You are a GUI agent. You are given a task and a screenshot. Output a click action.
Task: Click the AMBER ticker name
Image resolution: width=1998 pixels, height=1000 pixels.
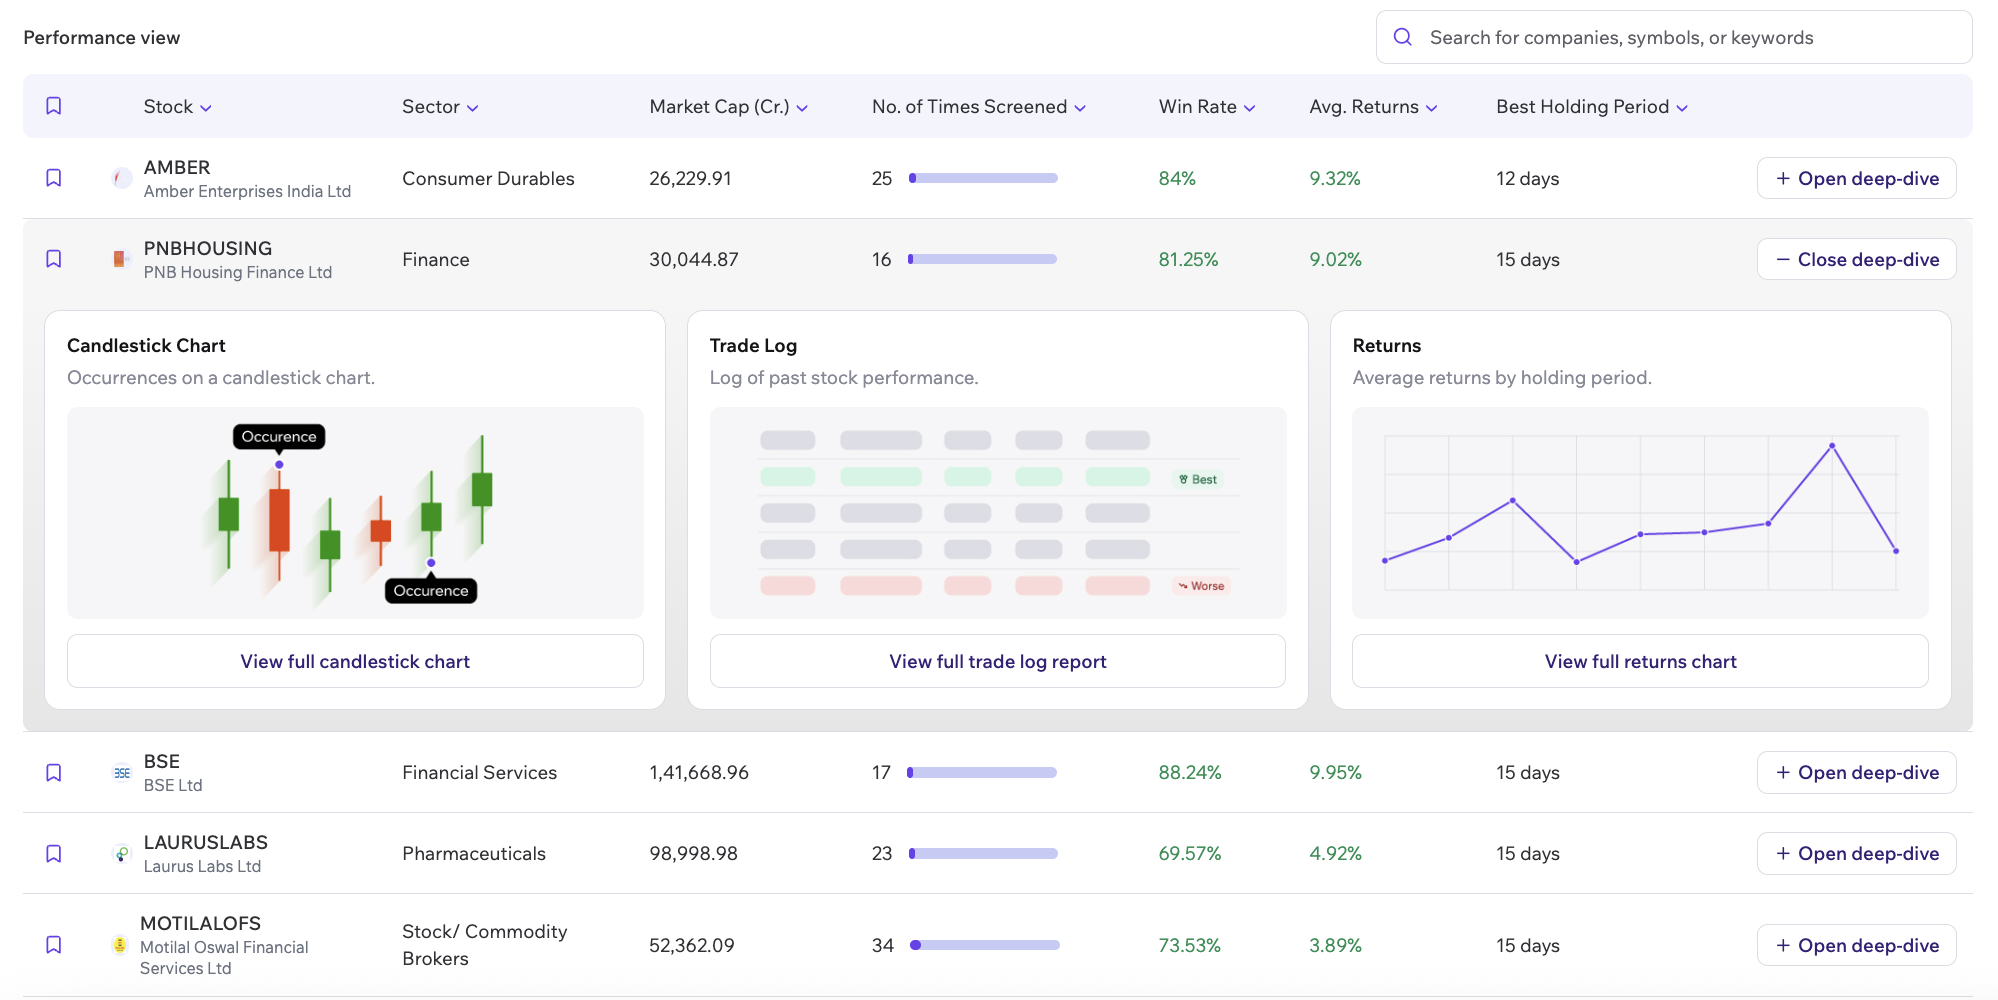pyautogui.click(x=177, y=167)
